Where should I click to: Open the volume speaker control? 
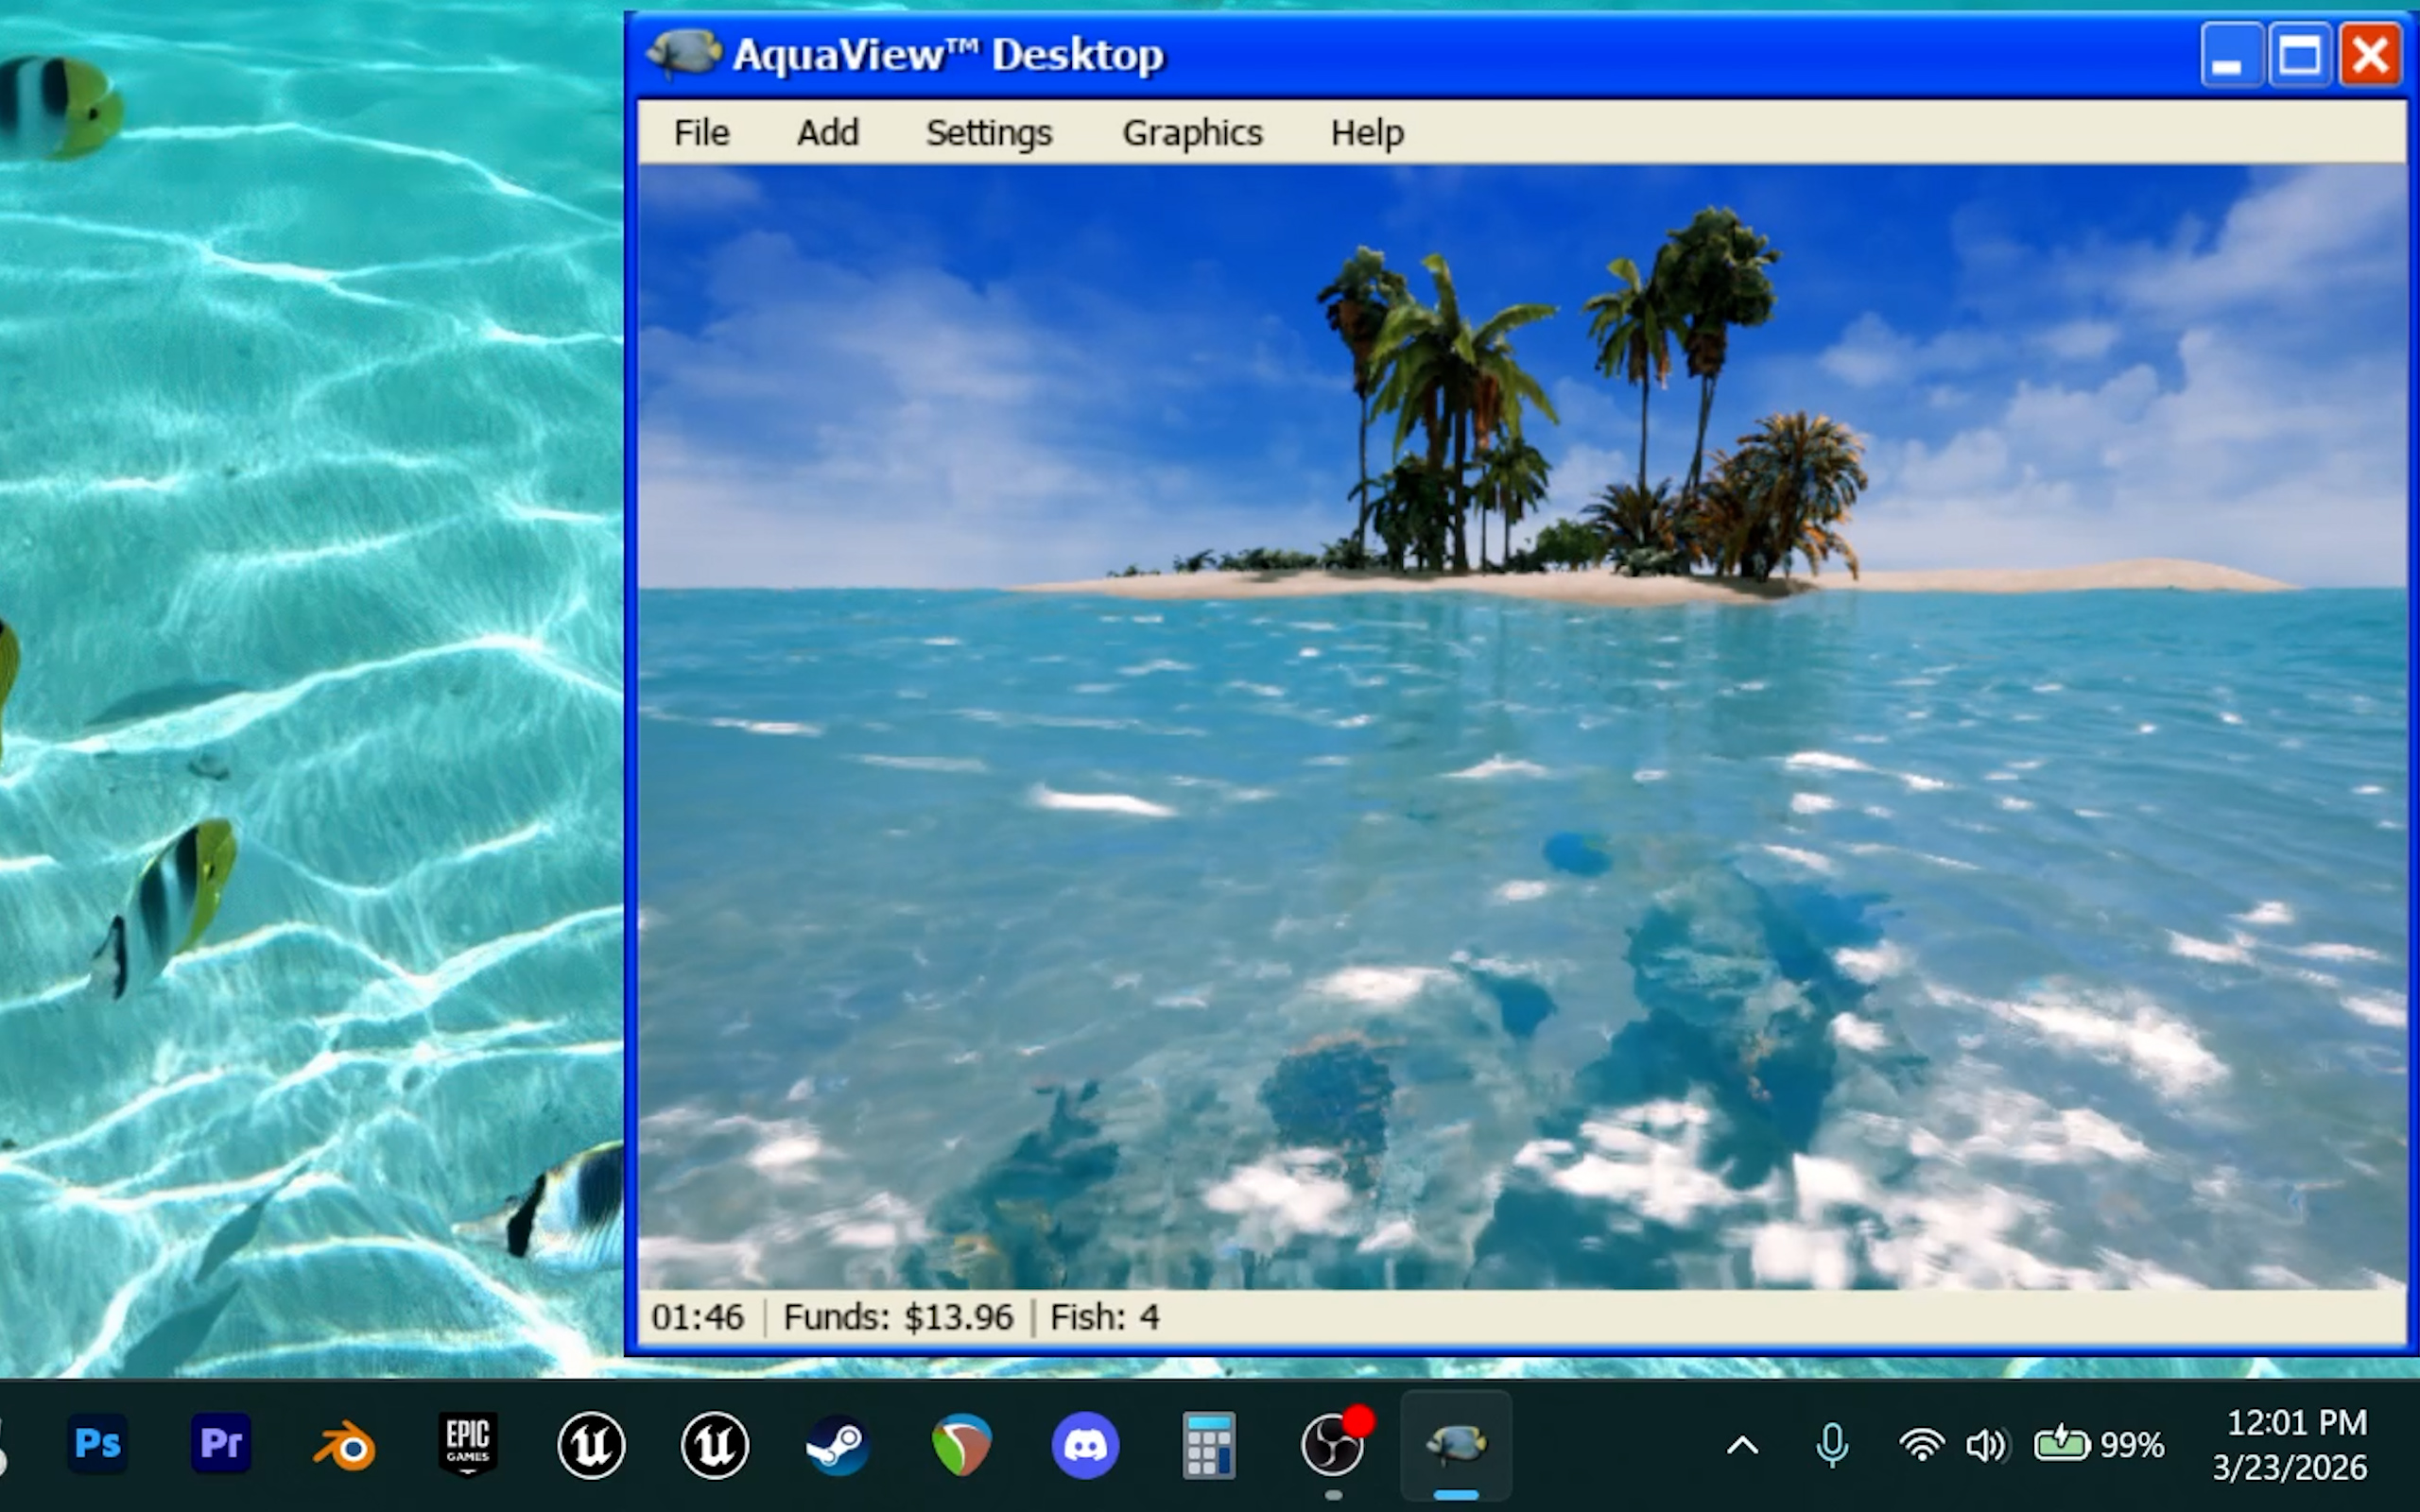click(x=1986, y=1445)
